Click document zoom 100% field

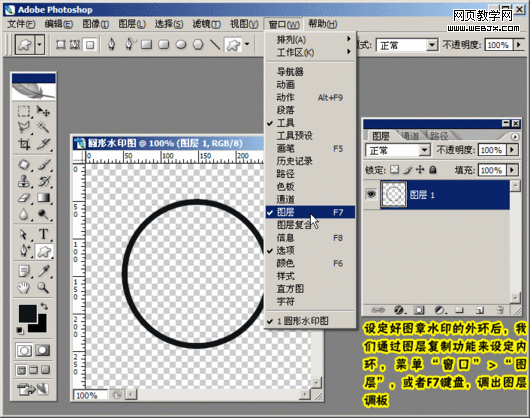pos(90,395)
